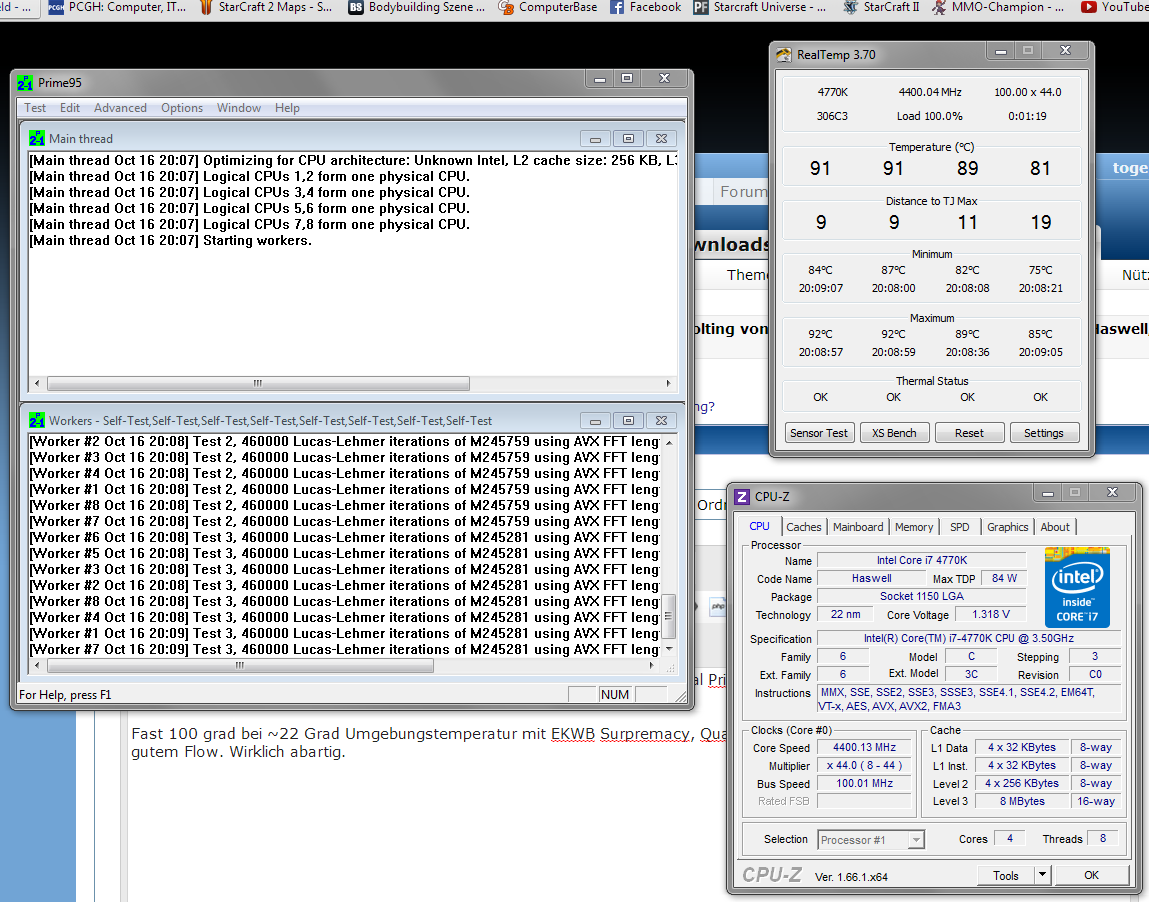Click Workers vertical scroll-down arrow
Viewport: 1149px width, 902px height.
(x=668, y=649)
